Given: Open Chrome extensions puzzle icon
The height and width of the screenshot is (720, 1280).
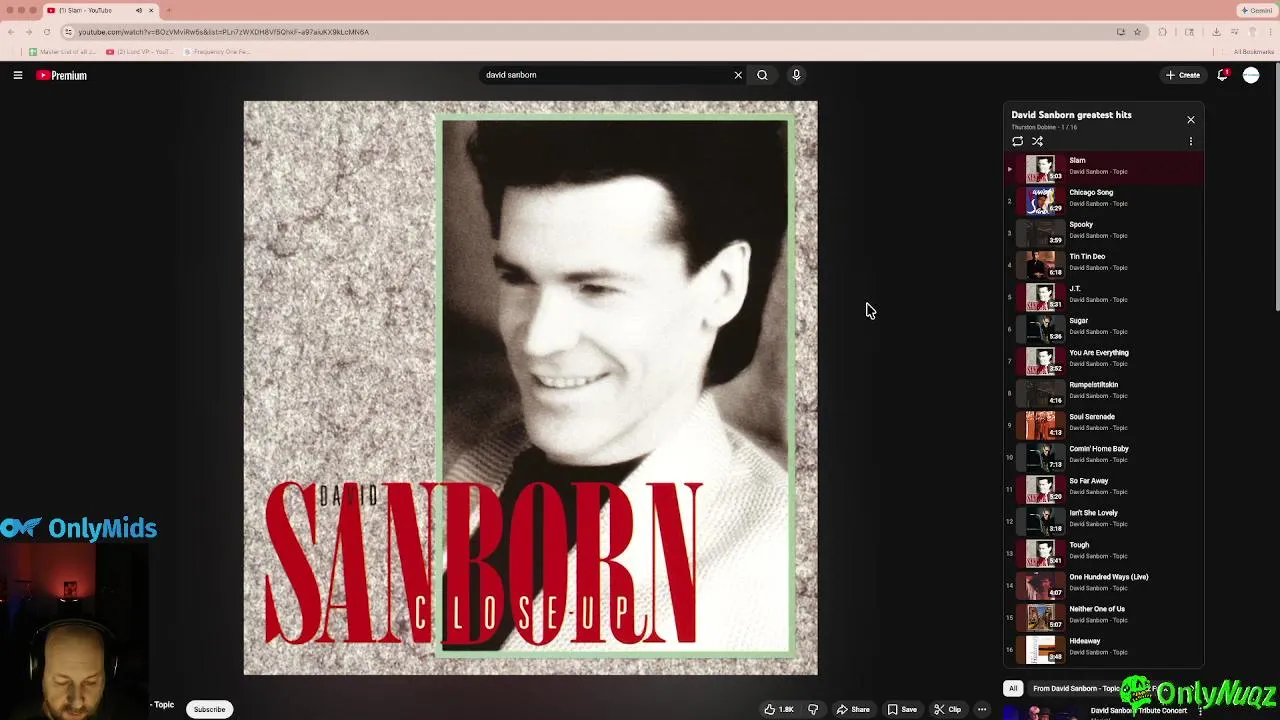Looking at the screenshot, I should (x=1162, y=32).
